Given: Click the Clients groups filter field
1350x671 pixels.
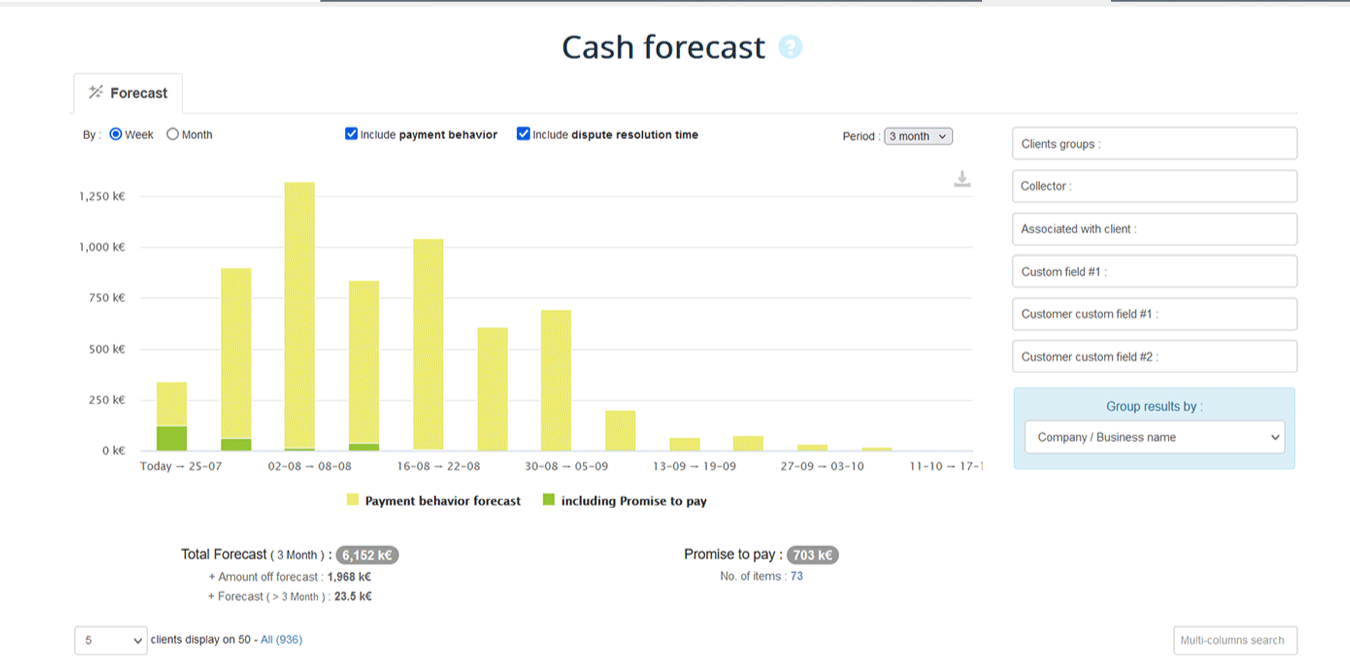Looking at the screenshot, I should 1154,144.
